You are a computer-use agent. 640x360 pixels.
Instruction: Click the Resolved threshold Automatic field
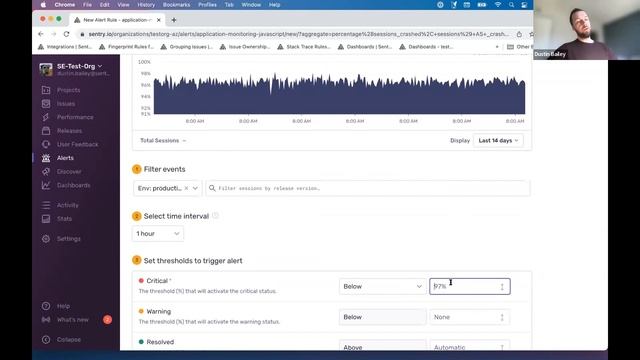[470, 346]
